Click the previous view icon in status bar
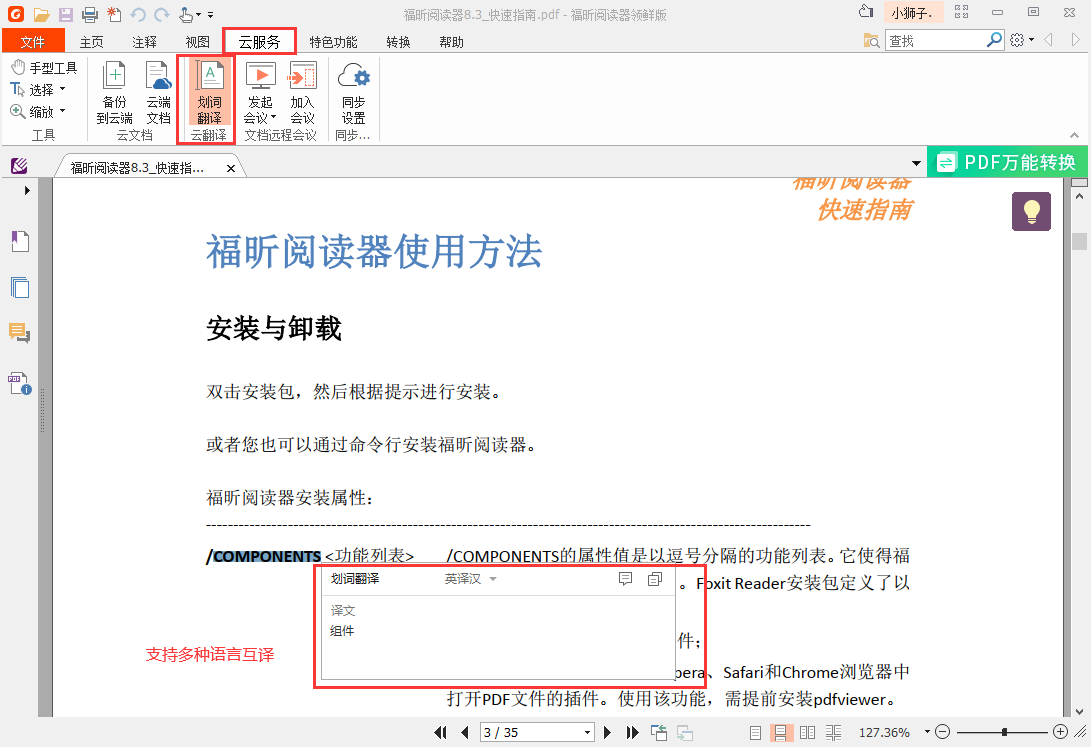 tap(659, 732)
